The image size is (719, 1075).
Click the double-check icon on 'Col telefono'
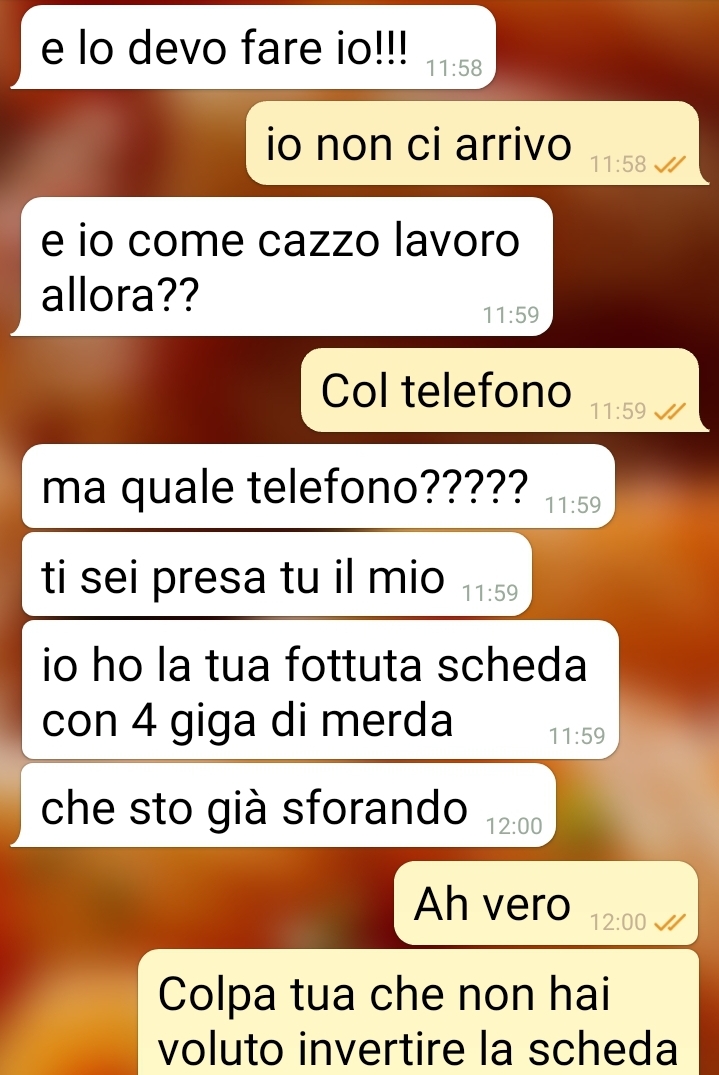670,411
